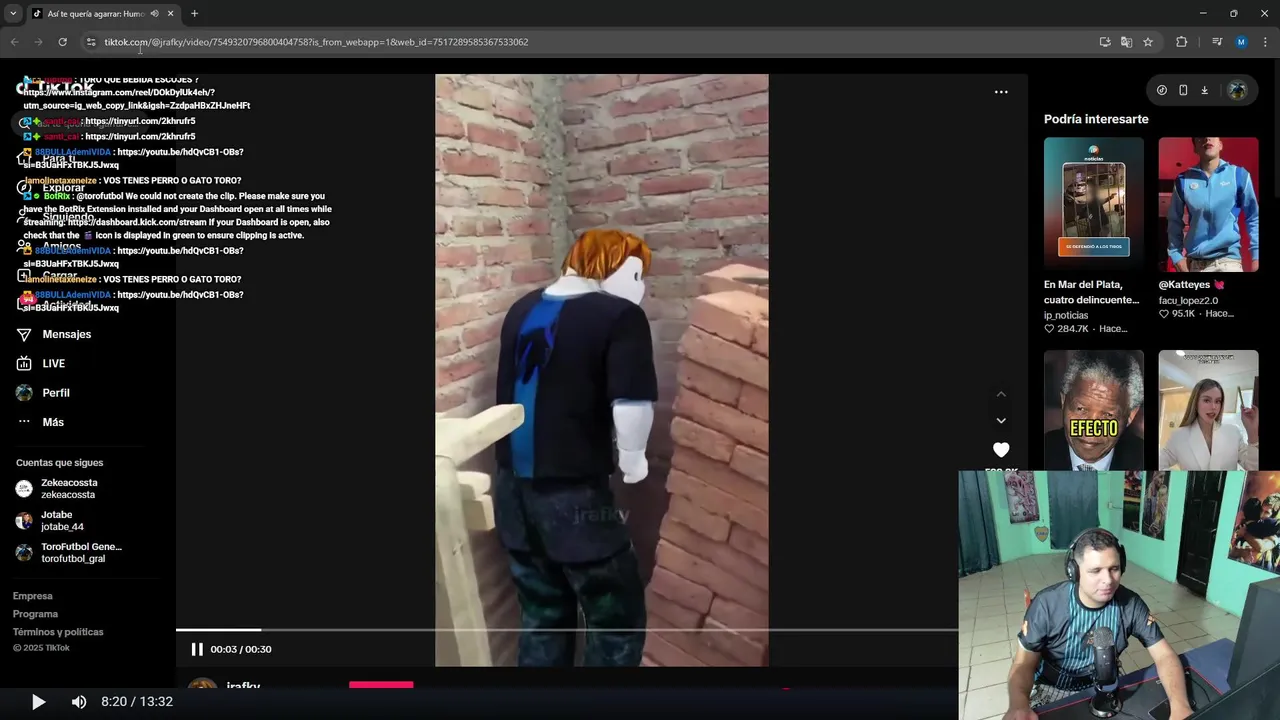Seek on the TikTok video progress bar

(567, 630)
